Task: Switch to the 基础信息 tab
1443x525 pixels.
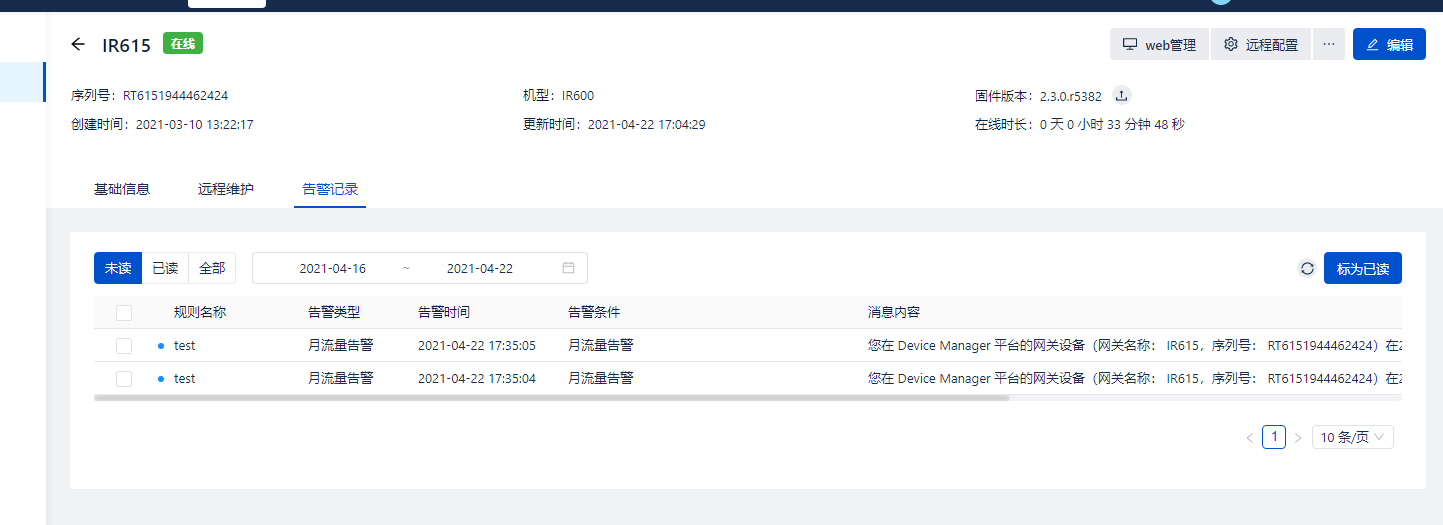Action: click(122, 189)
